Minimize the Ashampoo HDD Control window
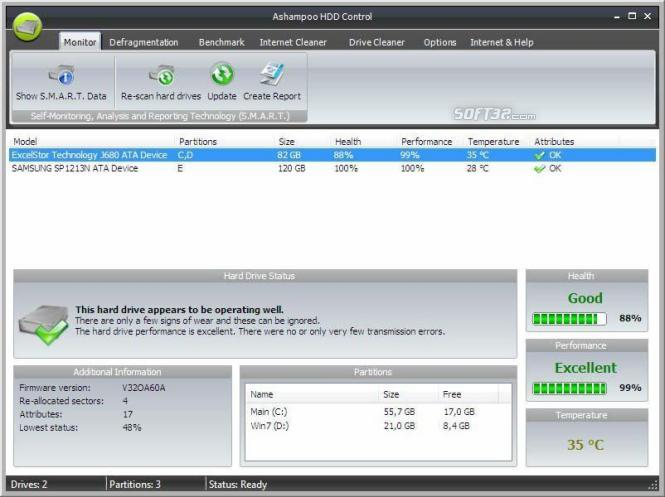This screenshot has width=665, height=497. tap(617, 17)
